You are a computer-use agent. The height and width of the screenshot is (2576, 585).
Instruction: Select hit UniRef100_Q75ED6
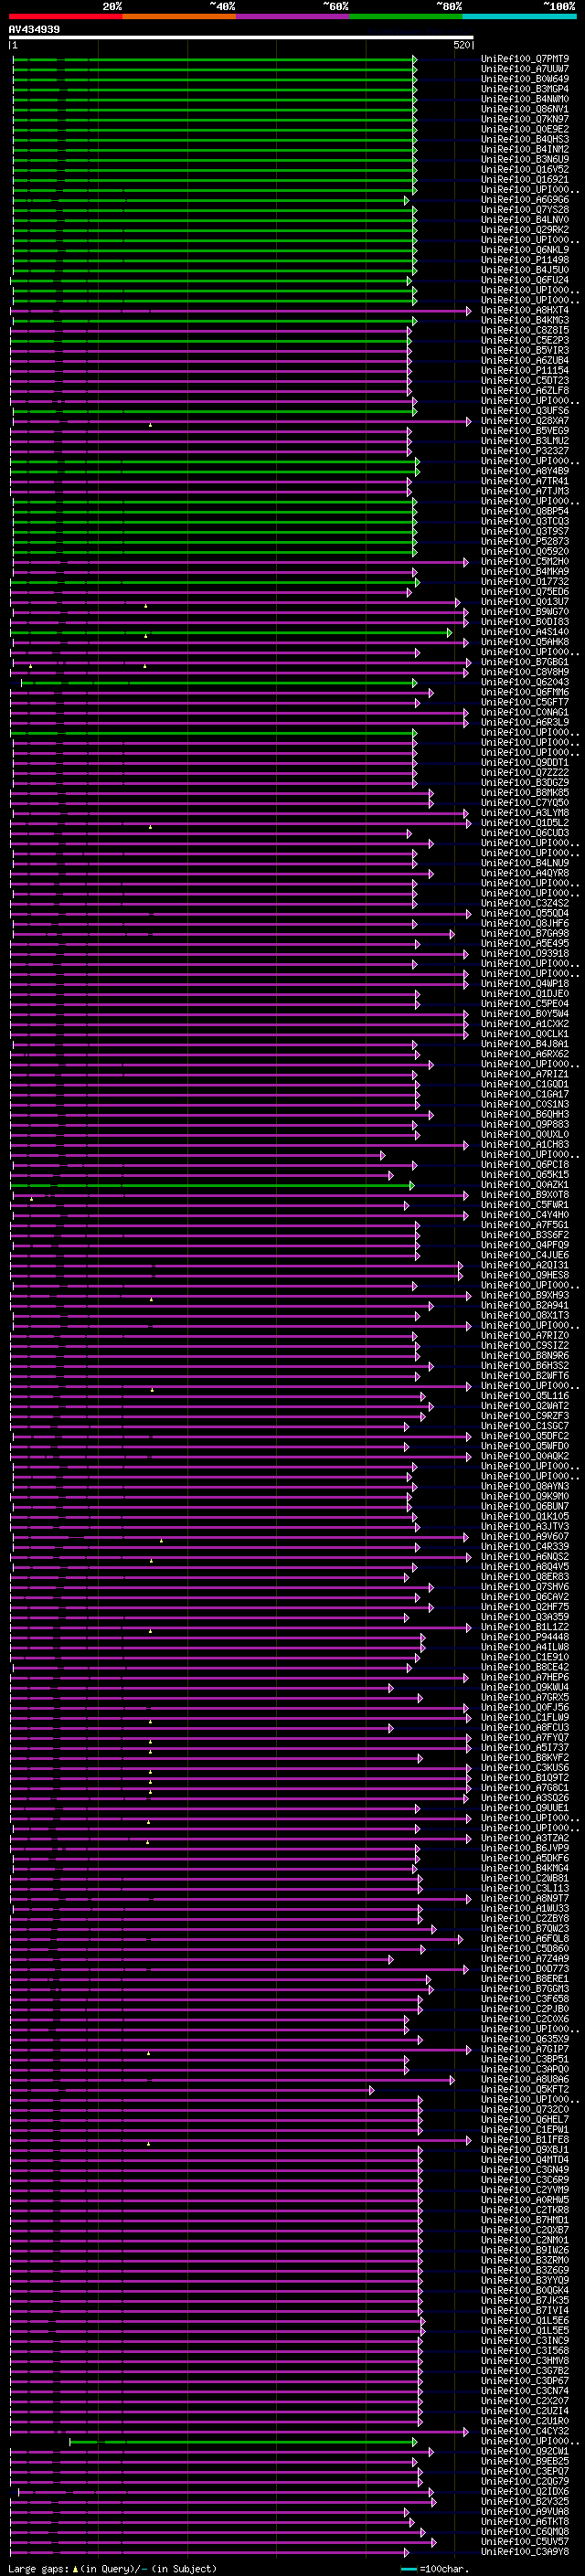coord(525,592)
